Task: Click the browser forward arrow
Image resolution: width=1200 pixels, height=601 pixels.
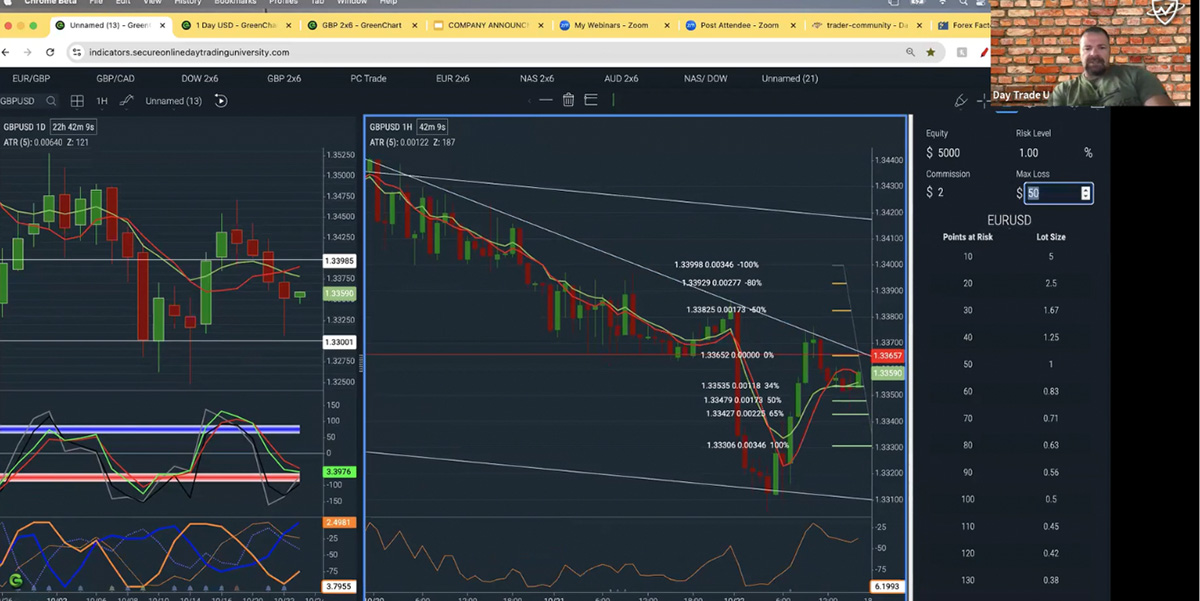Action: point(28,52)
